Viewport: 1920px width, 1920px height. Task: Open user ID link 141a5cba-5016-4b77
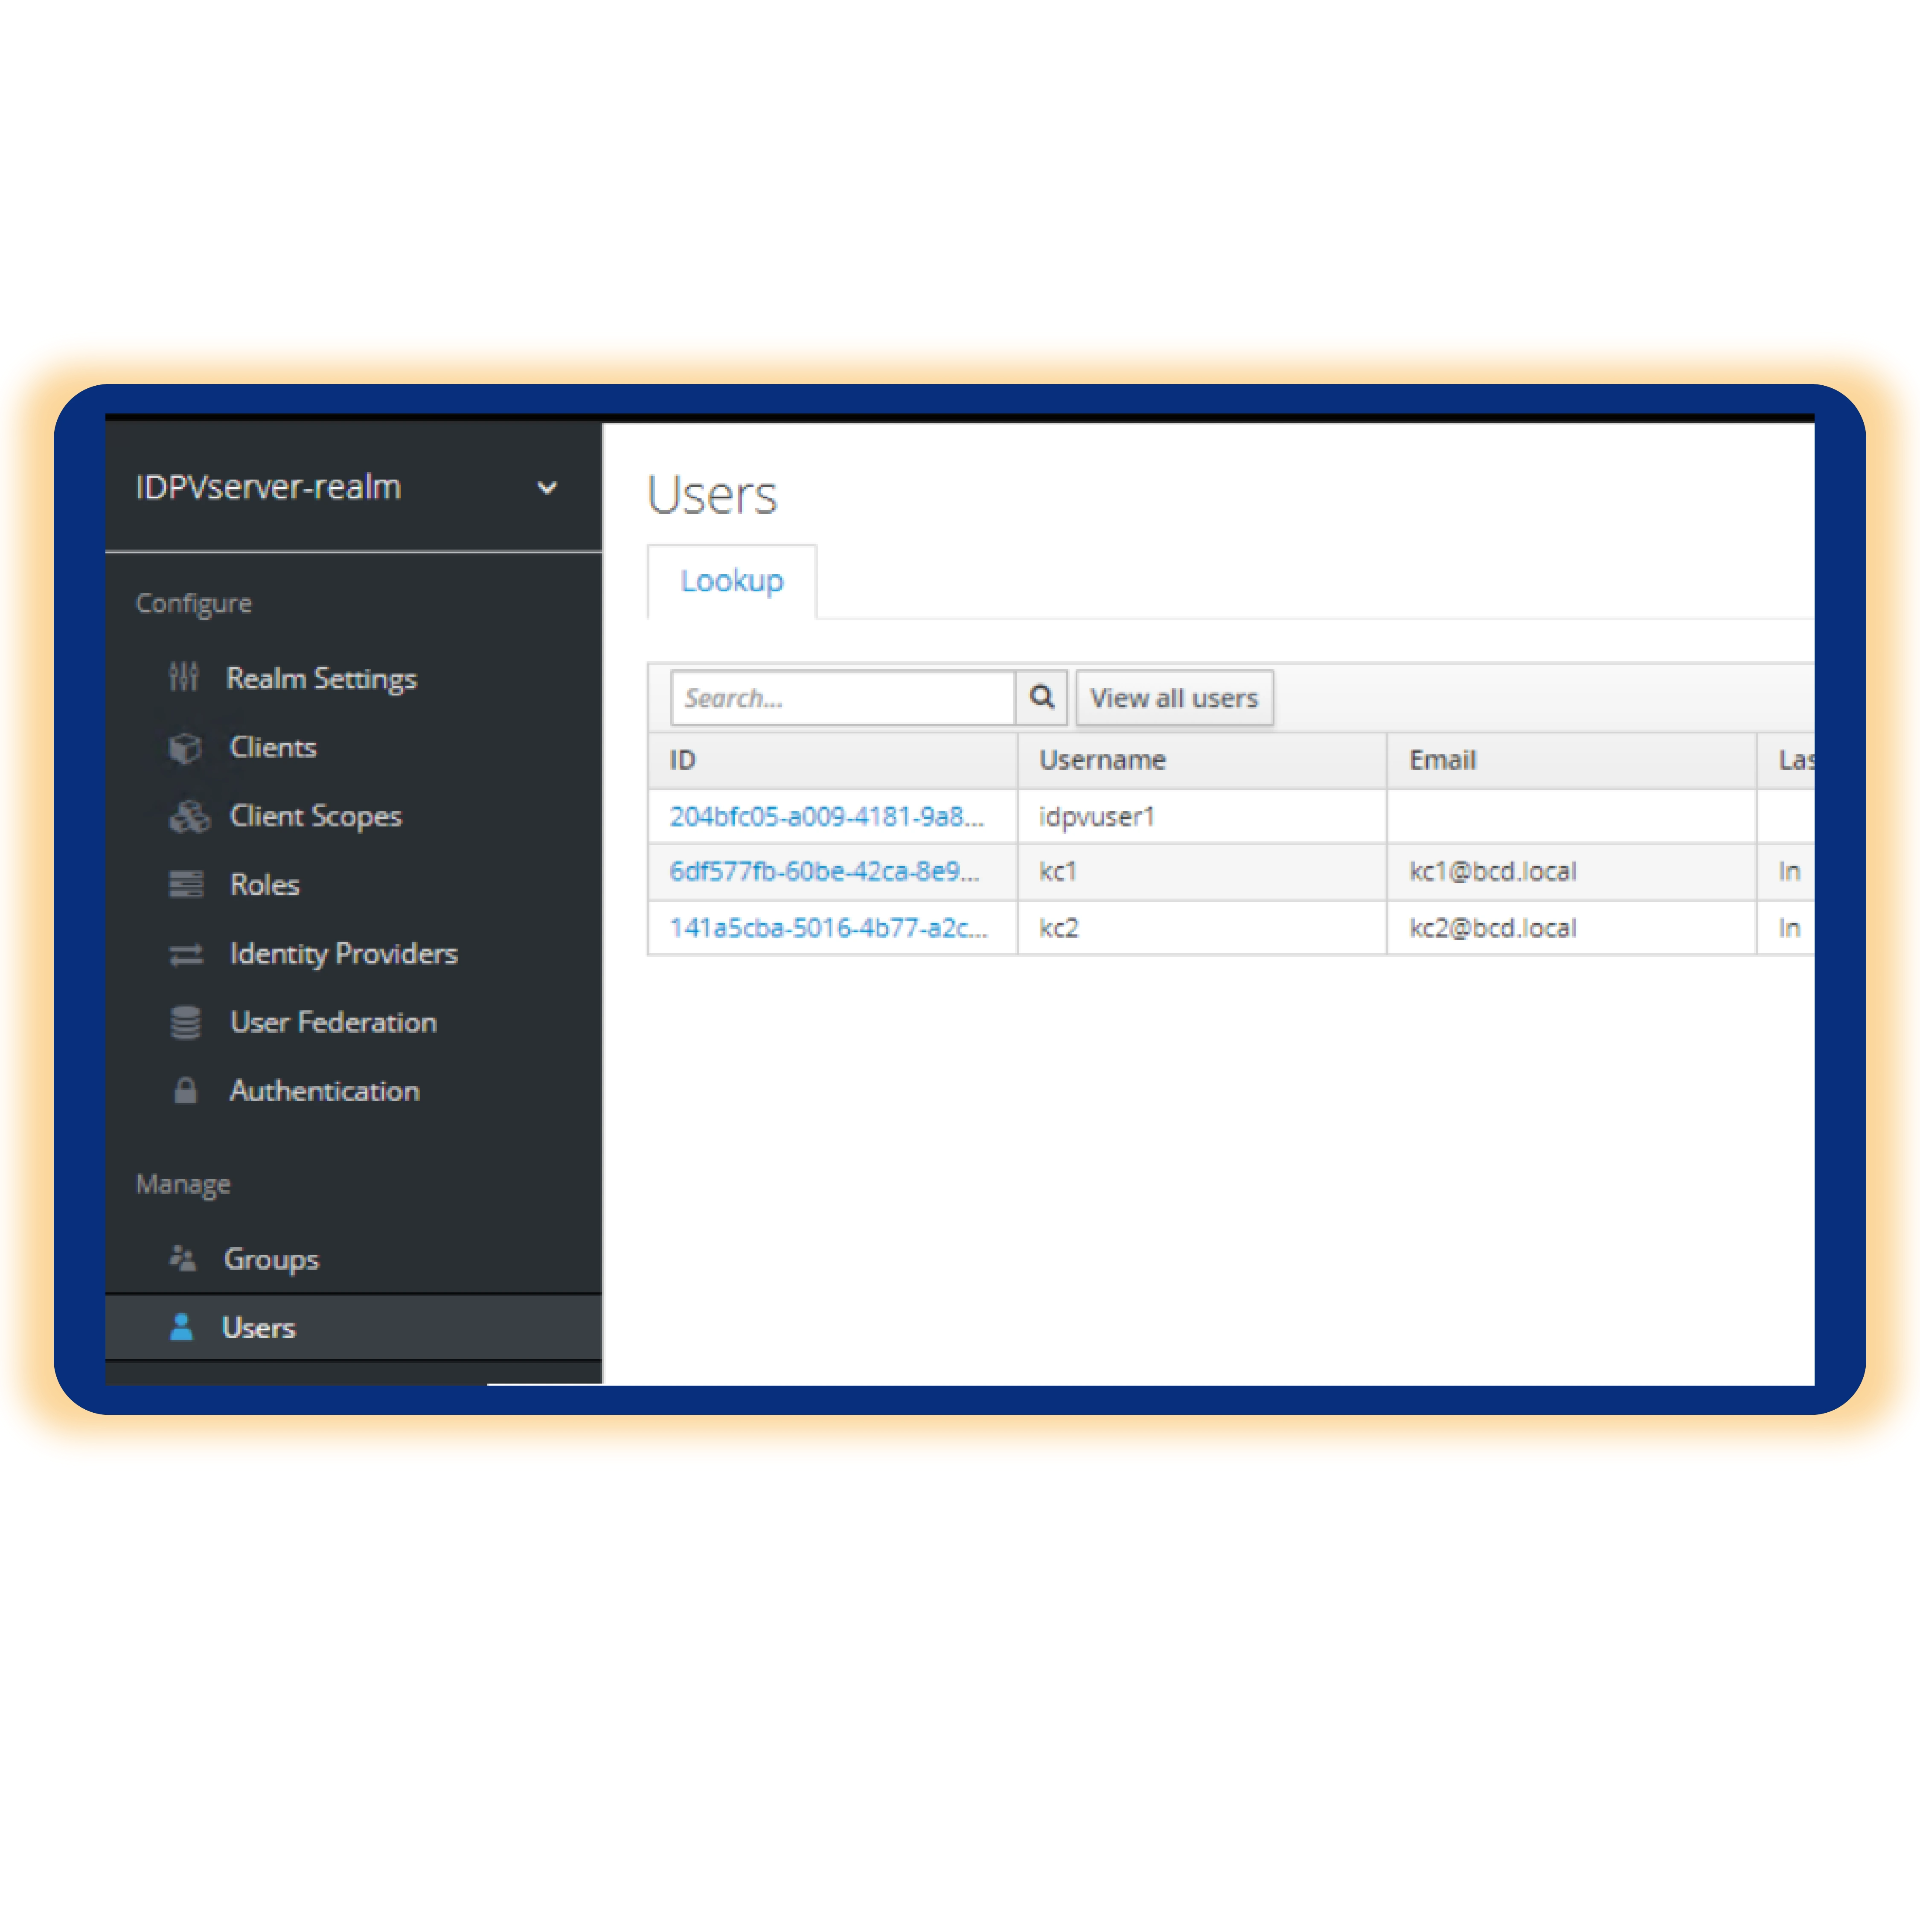tap(827, 928)
